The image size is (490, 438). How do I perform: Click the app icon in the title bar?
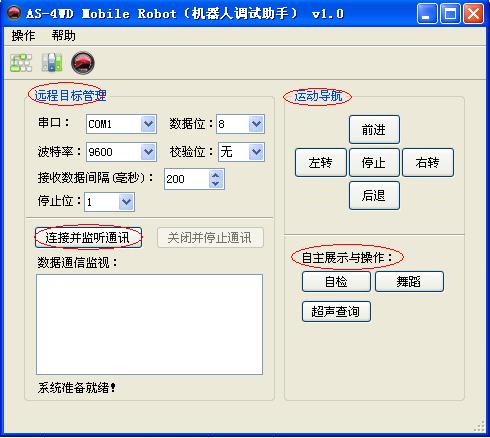(x=14, y=13)
